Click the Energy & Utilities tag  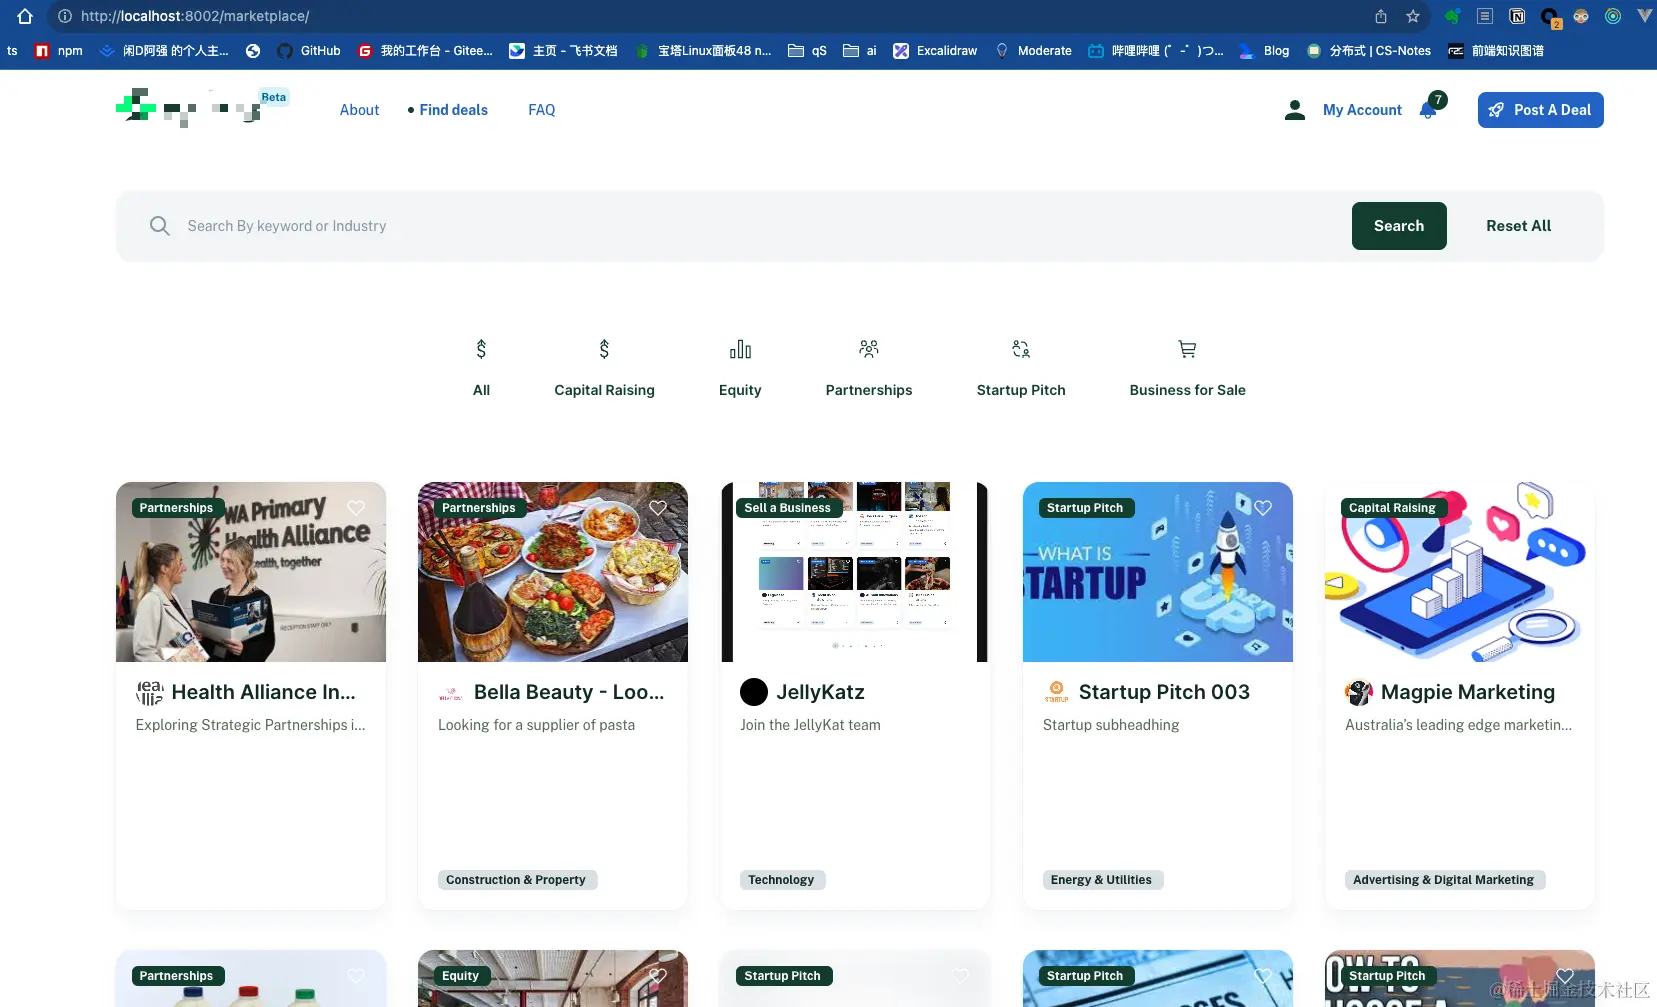point(1102,880)
